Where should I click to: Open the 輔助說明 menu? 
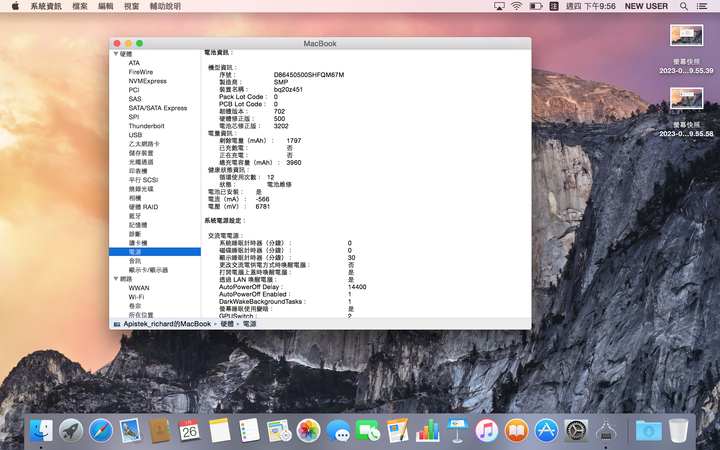165,6
